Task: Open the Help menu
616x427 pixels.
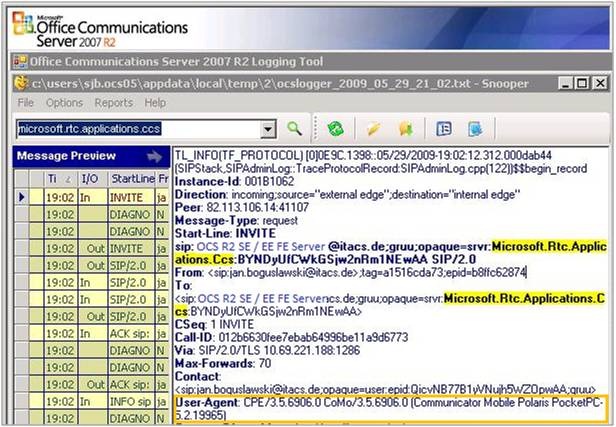Action: tap(155, 103)
